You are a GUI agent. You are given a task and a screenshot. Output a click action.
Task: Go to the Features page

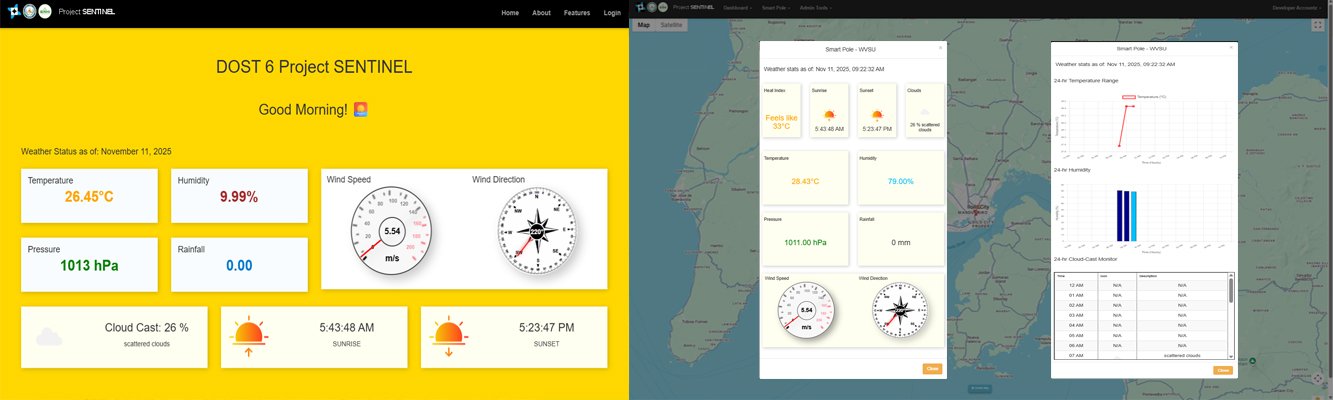pos(577,13)
